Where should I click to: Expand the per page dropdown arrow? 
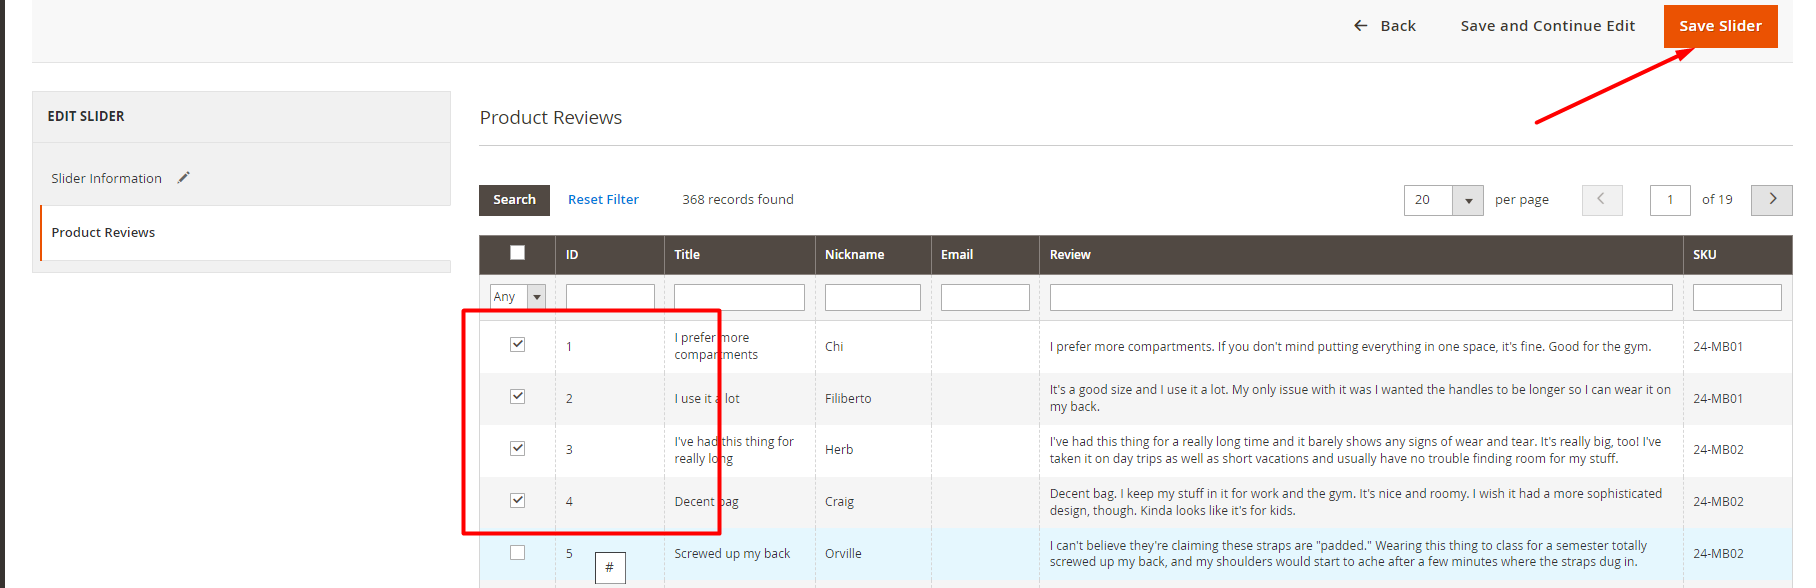tap(1467, 201)
